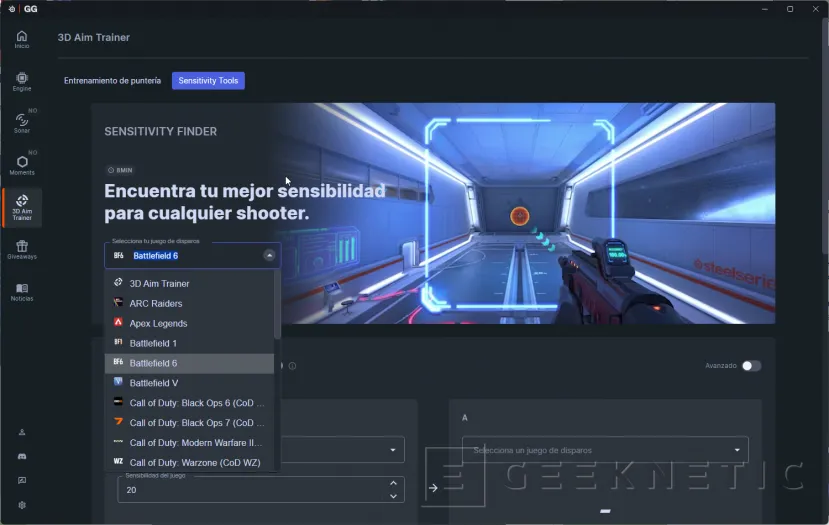Decrease Sensibilidad del juego with down arrow
This screenshot has height=525, width=829.
(x=393, y=496)
